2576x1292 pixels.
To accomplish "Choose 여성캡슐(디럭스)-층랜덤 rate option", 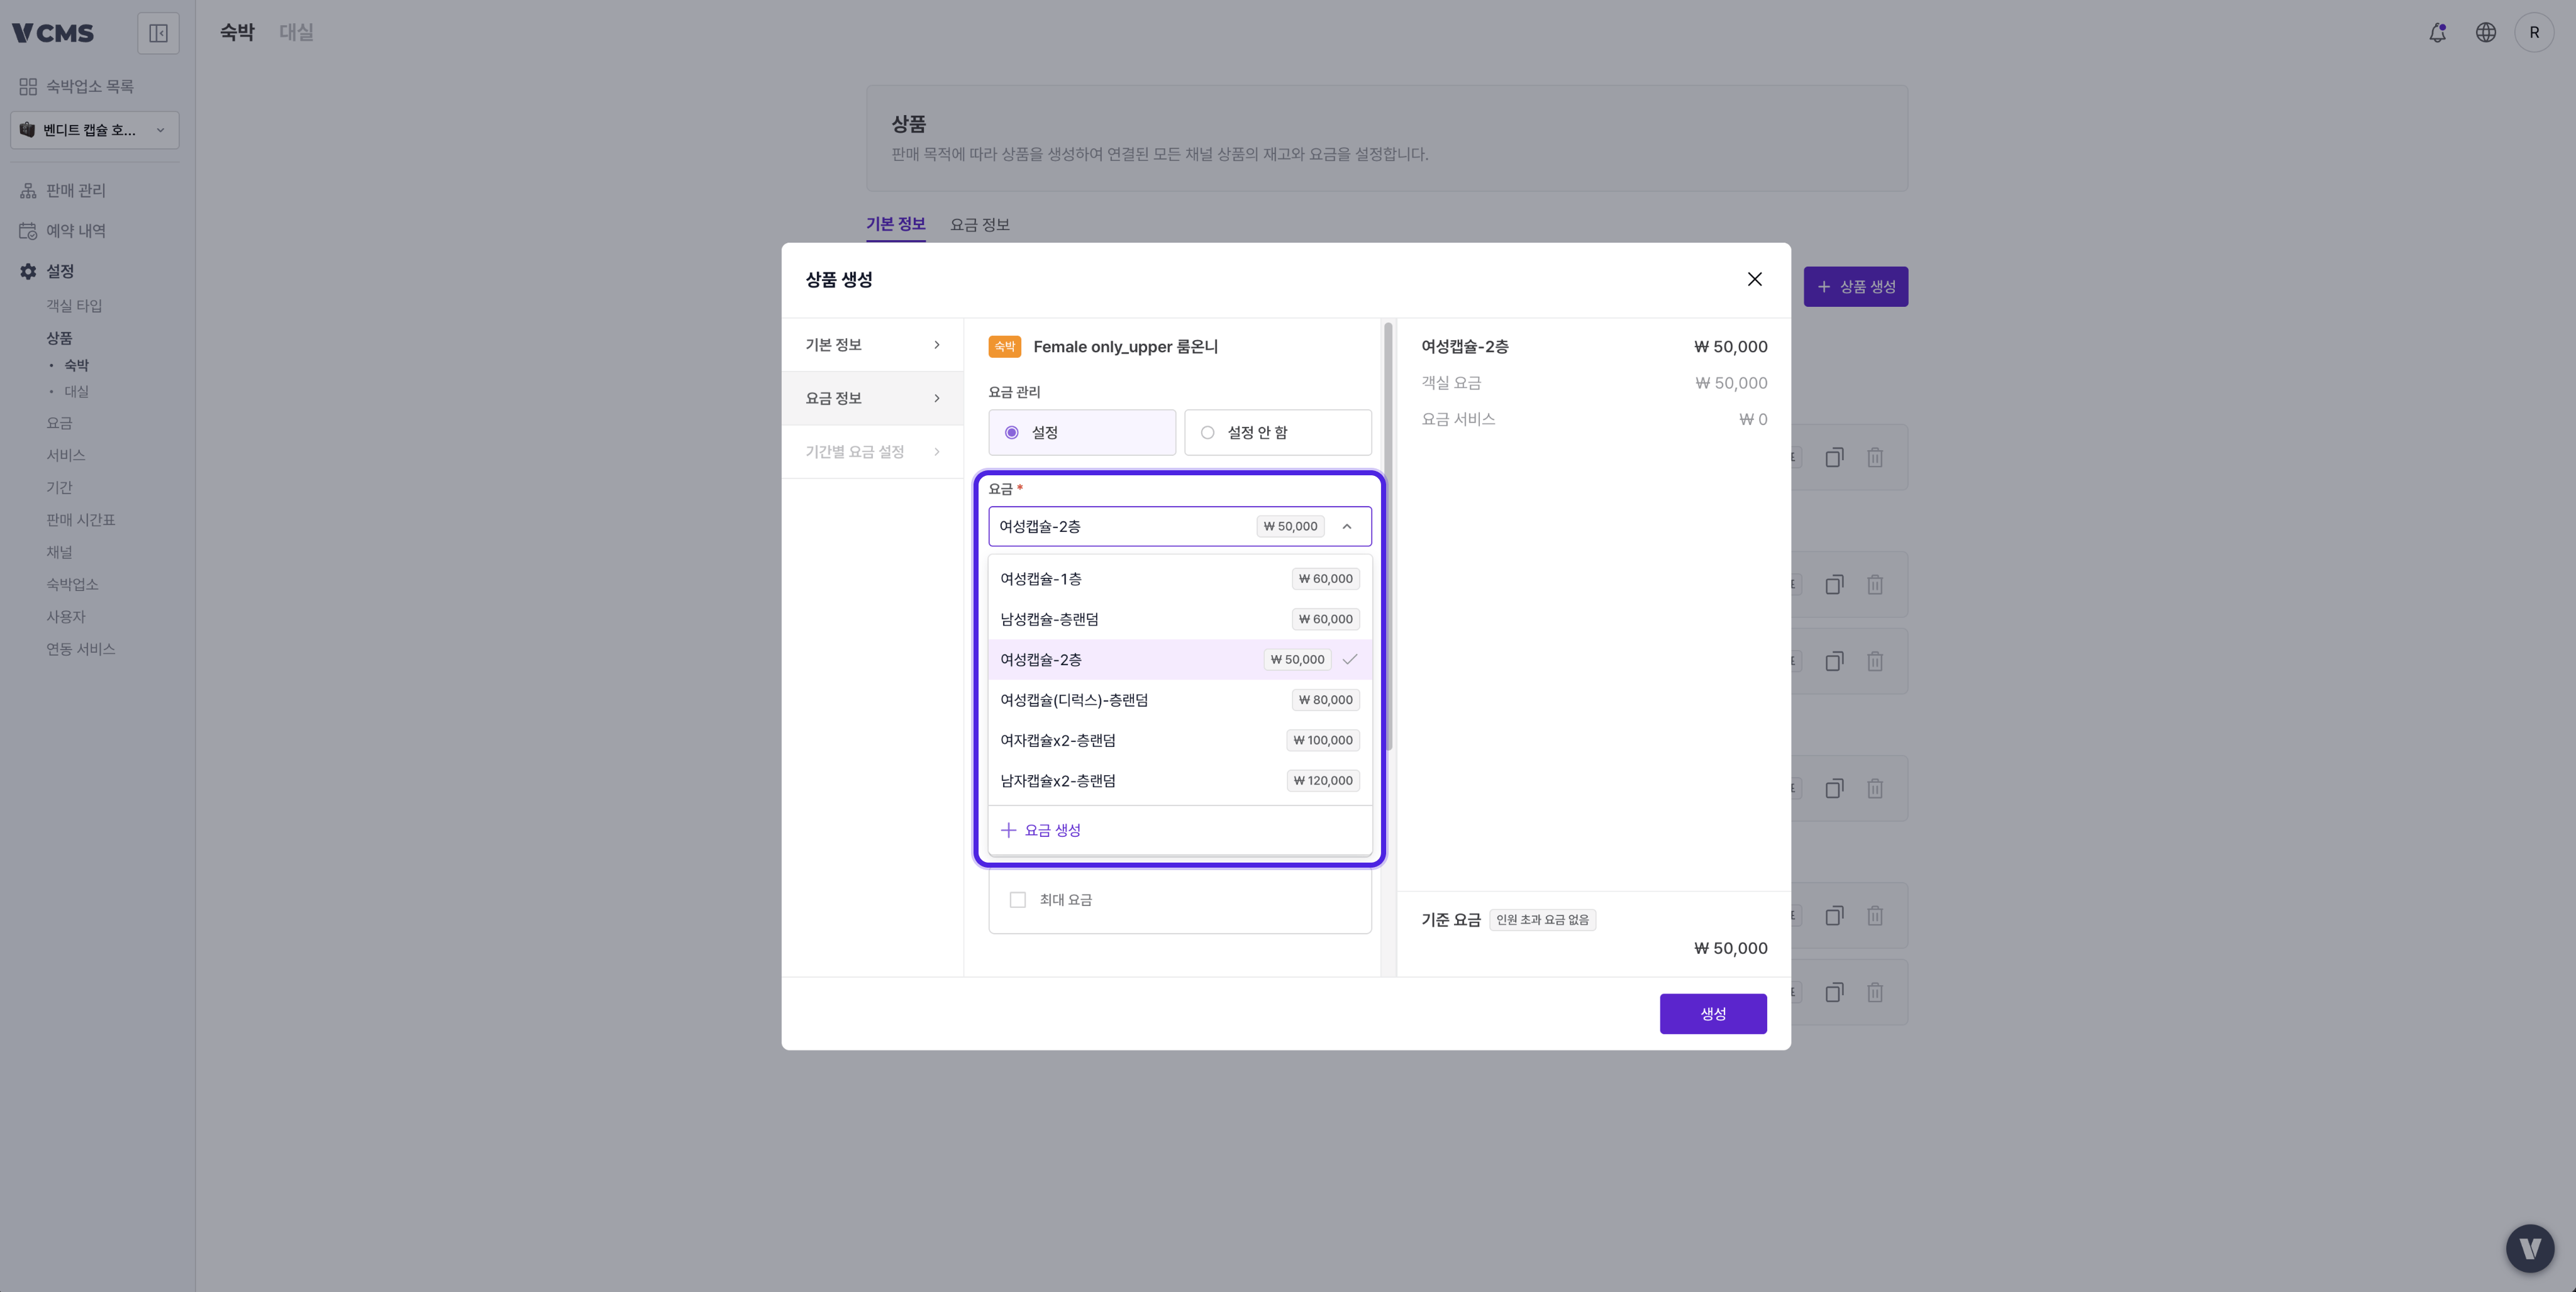I will 1180,700.
